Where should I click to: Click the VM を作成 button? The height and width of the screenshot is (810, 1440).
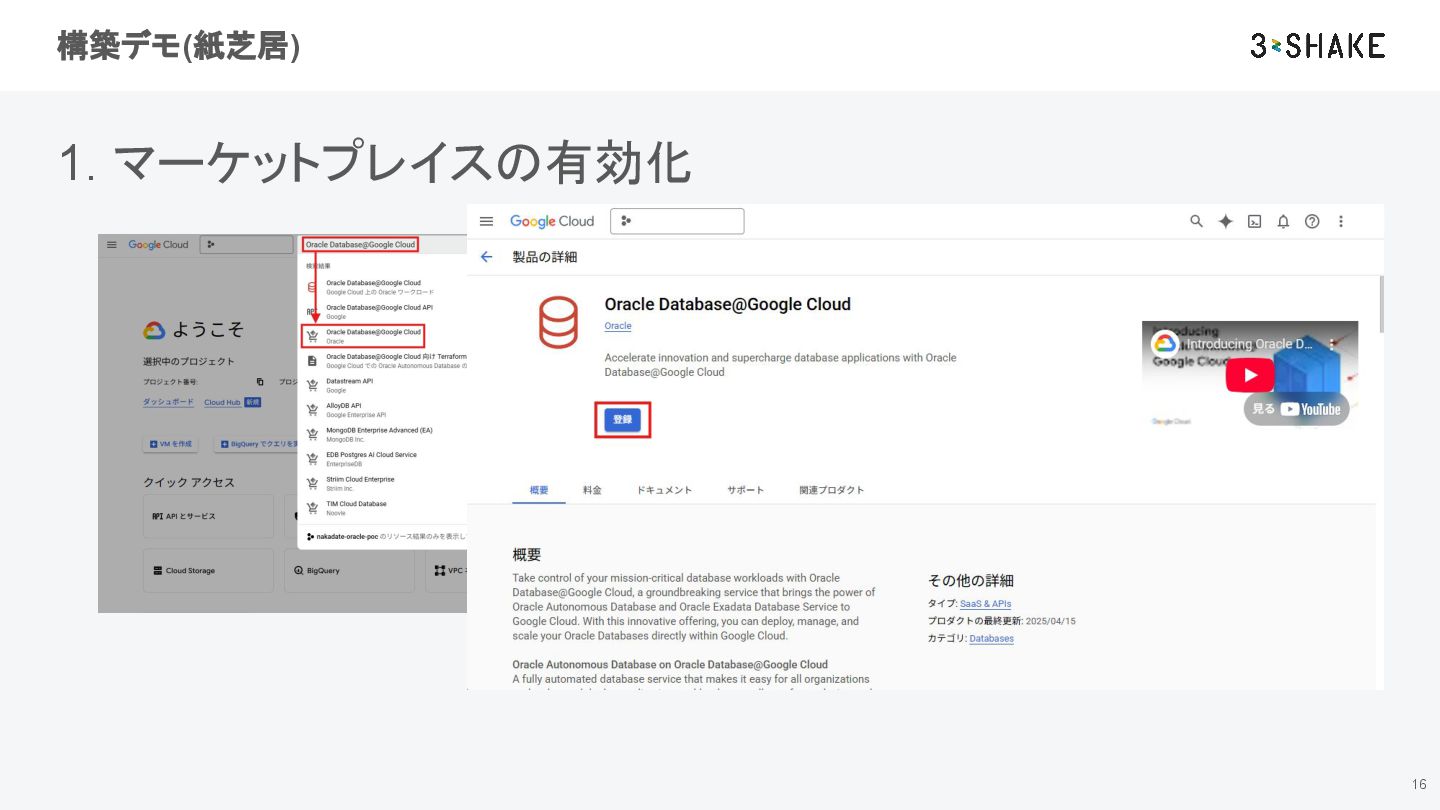point(171,444)
